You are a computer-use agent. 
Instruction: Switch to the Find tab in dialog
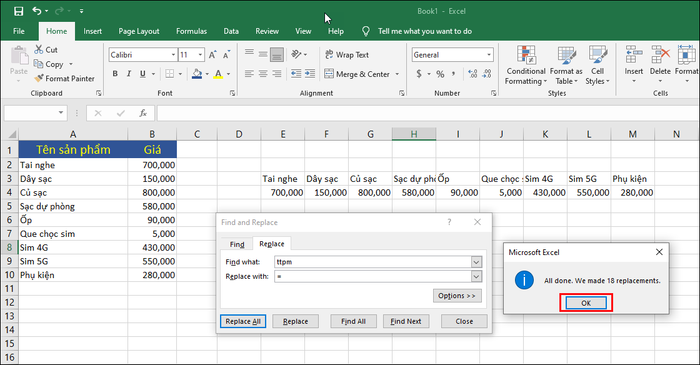[237, 244]
